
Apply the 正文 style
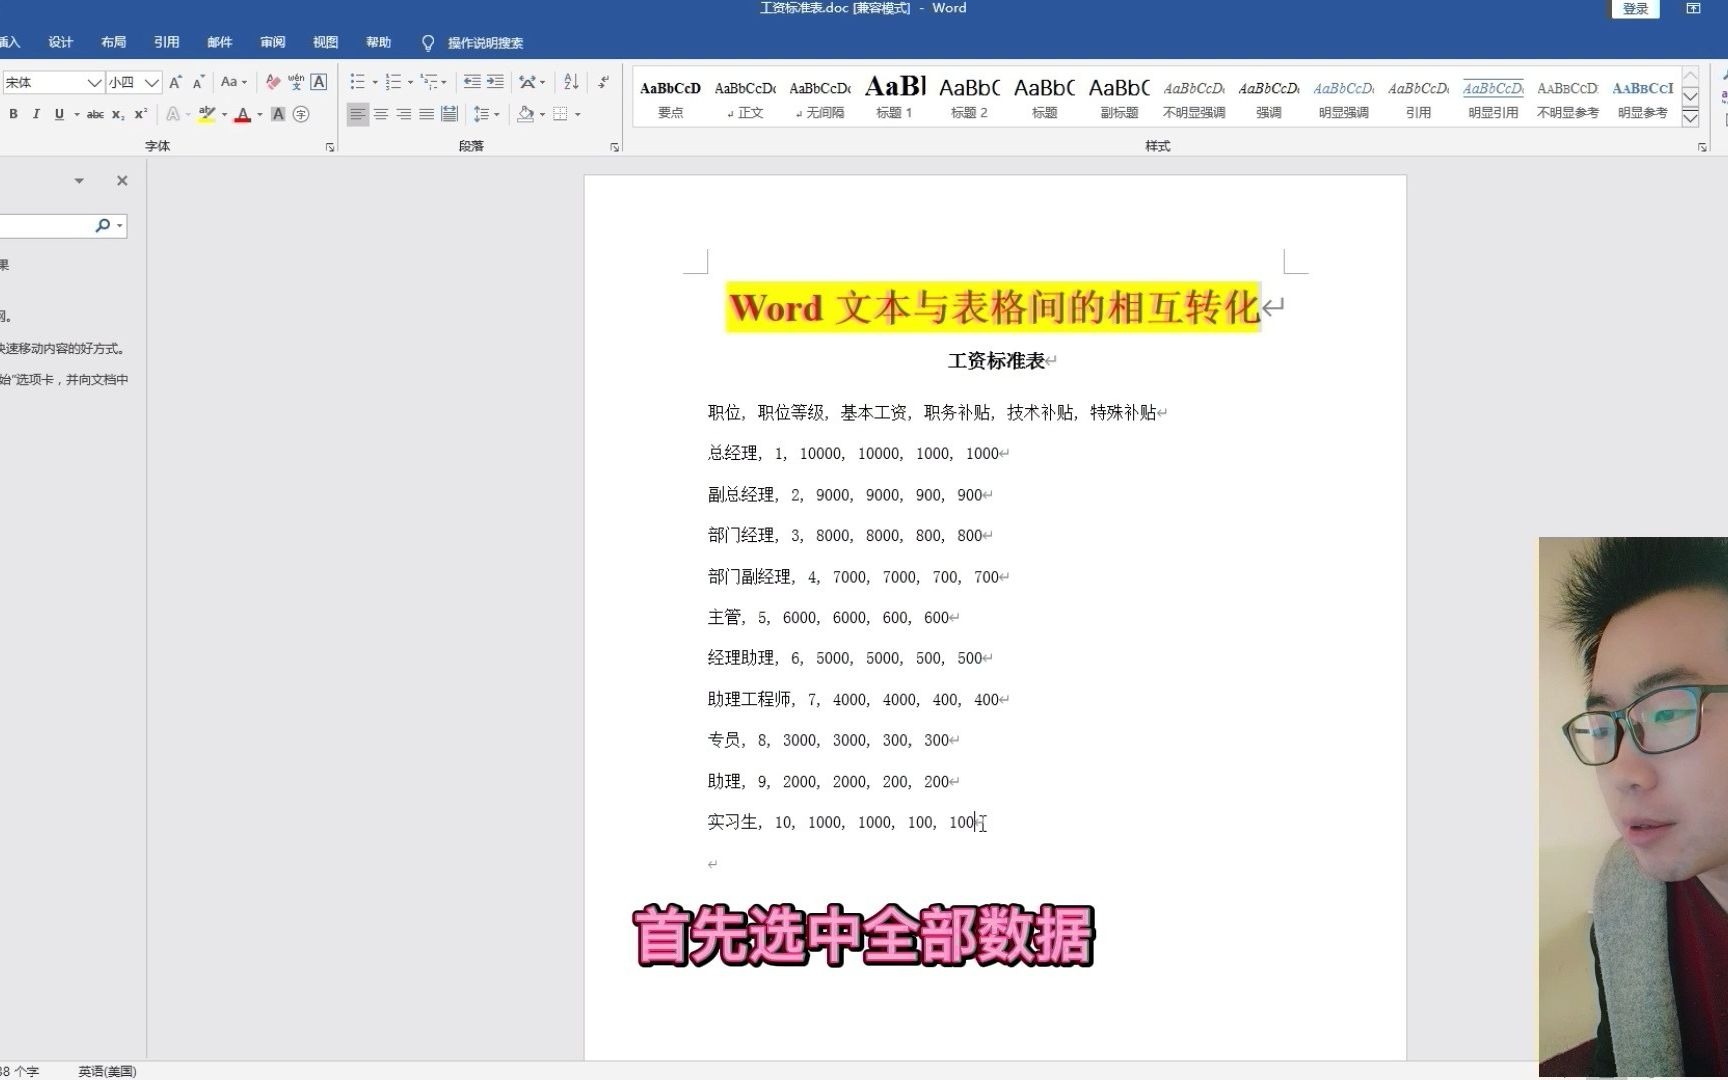click(745, 97)
